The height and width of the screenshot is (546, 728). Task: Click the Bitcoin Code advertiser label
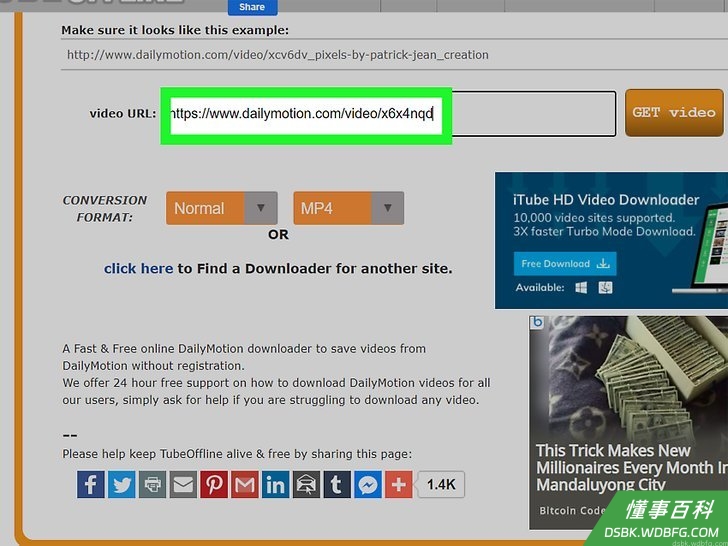572,510
